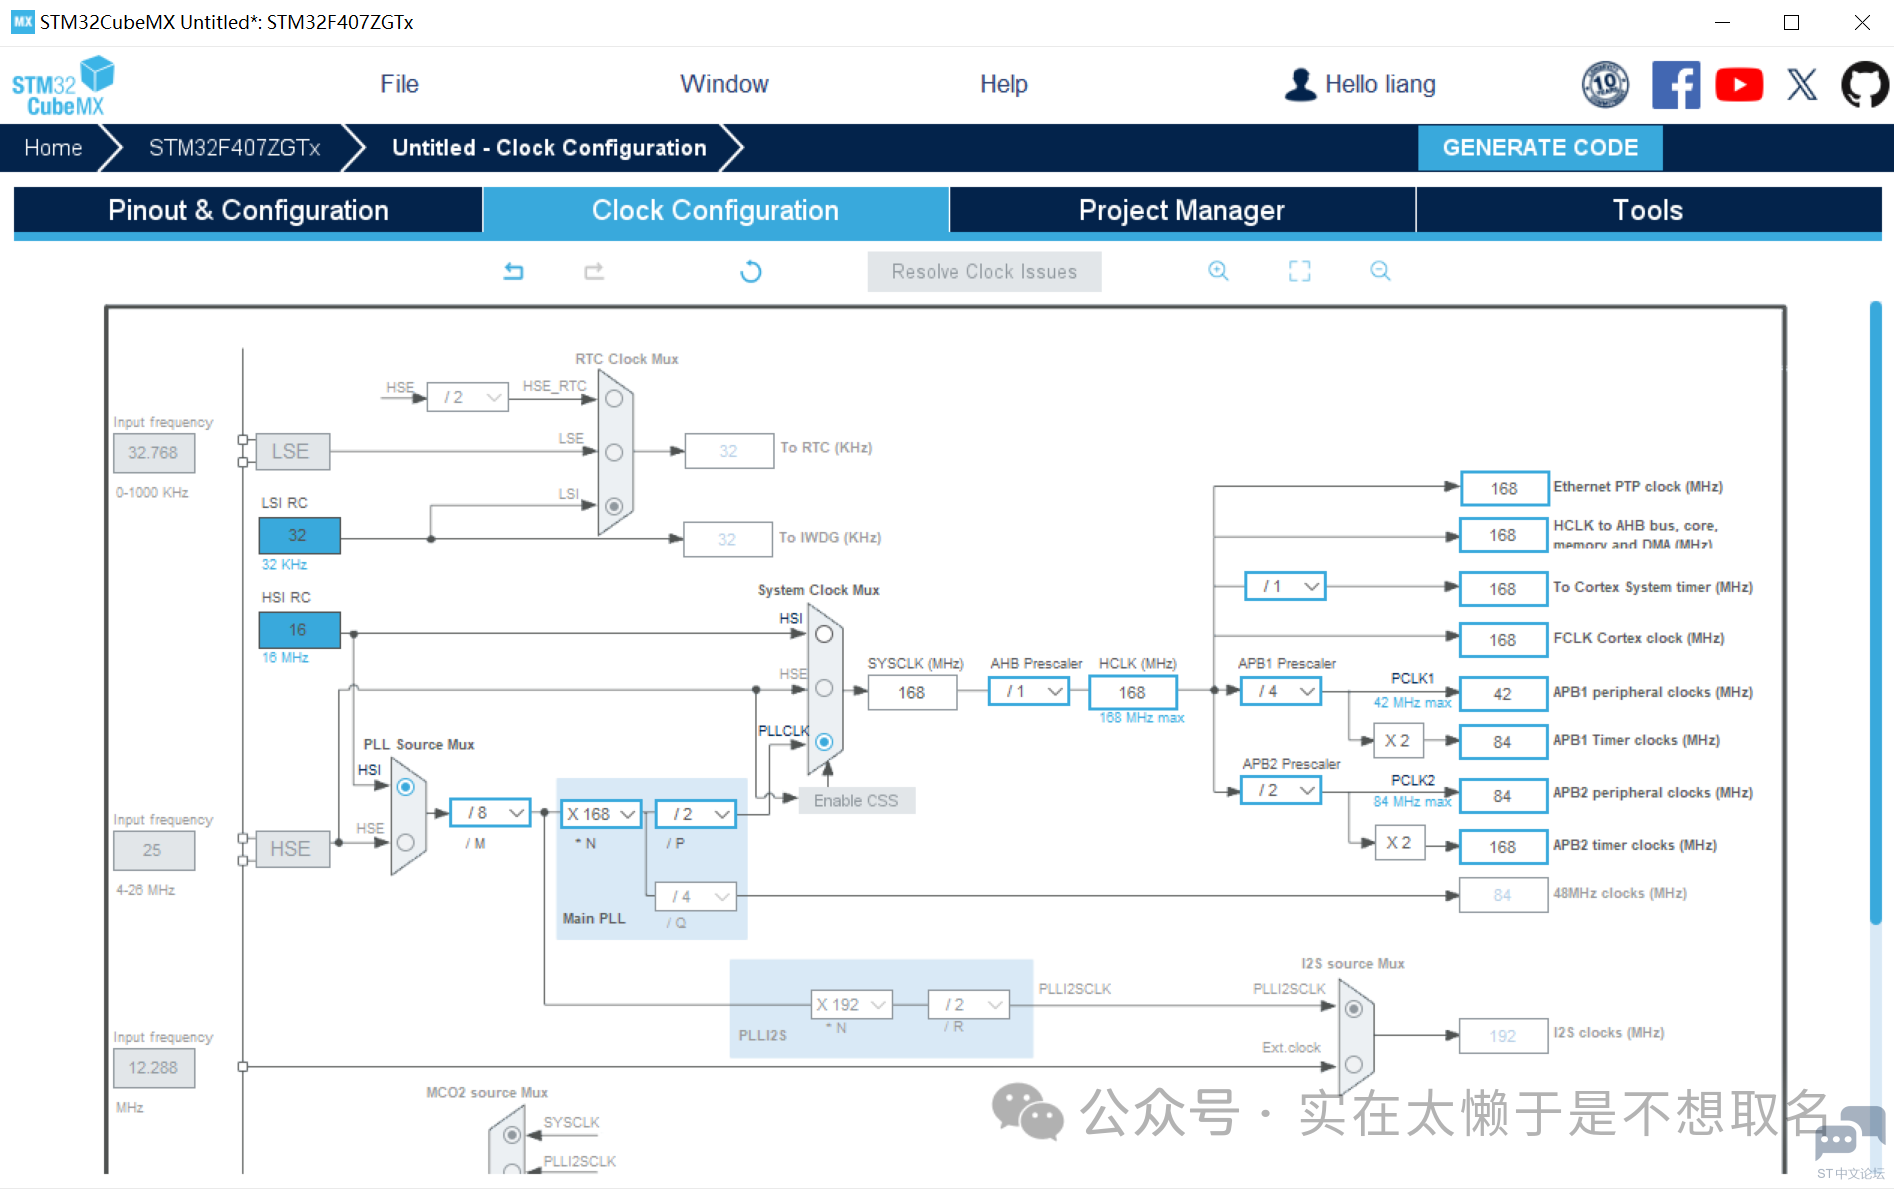Open the Main PLL /P divider dropdown
The width and height of the screenshot is (1894, 1189).
click(696, 814)
